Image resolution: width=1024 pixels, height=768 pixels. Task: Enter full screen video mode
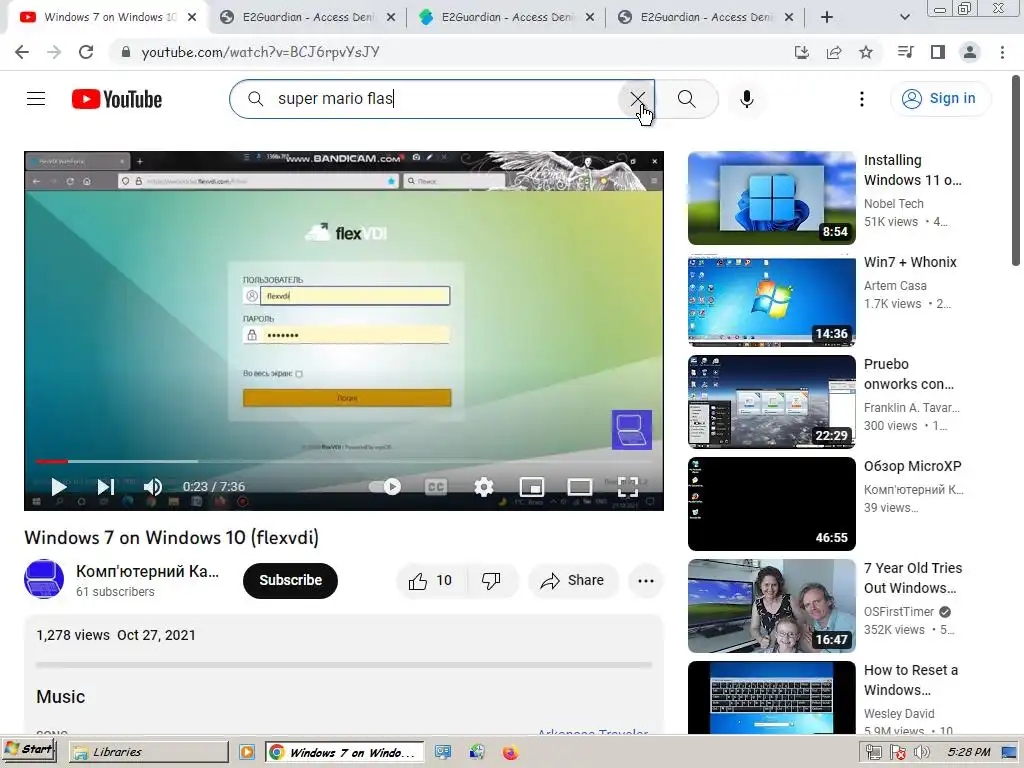pos(628,487)
